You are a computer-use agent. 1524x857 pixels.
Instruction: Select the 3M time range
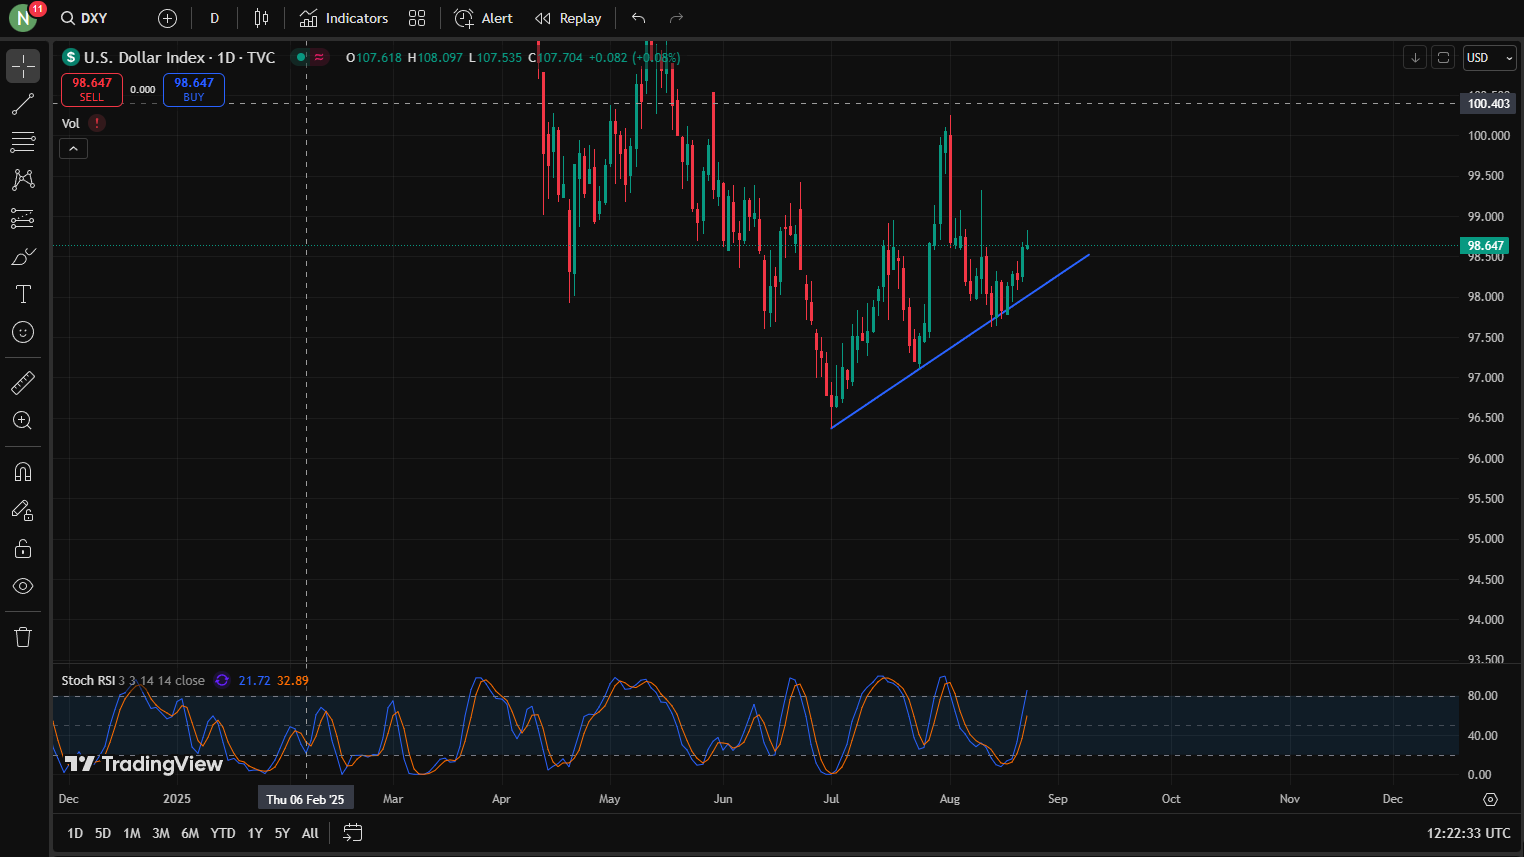[x=161, y=833]
